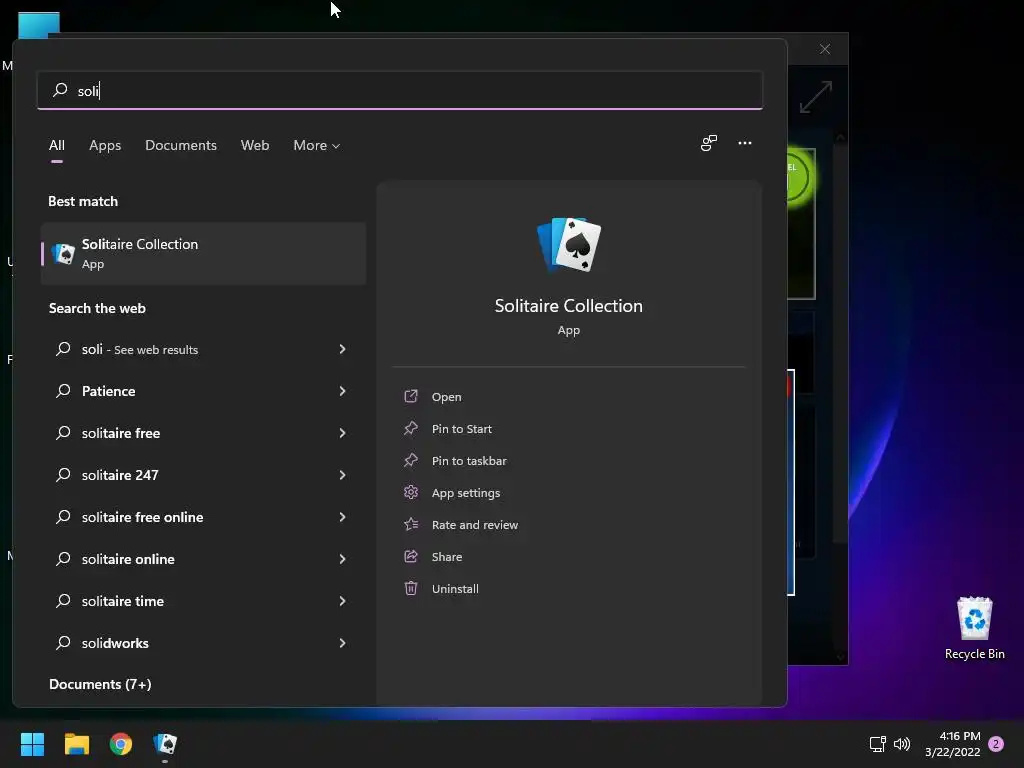The image size is (1024, 768).
Task: Open Solitaire Collection best match result
Action: pyautogui.click(x=204, y=253)
